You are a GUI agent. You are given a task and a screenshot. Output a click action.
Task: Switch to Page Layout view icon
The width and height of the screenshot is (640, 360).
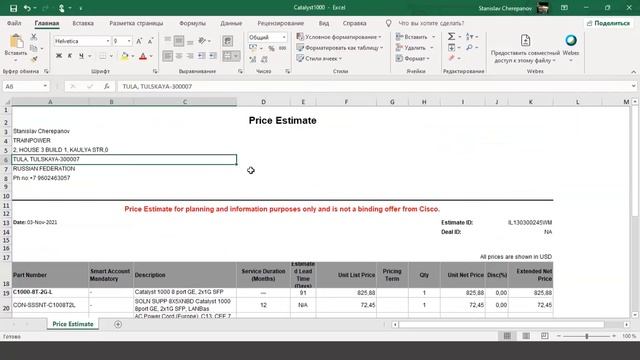(526, 336)
